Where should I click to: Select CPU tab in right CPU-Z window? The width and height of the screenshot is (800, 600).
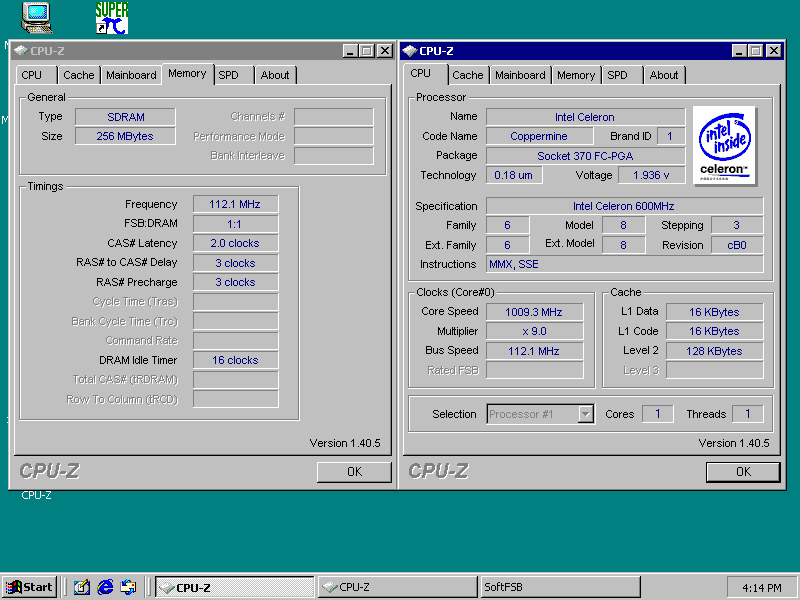click(425, 73)
